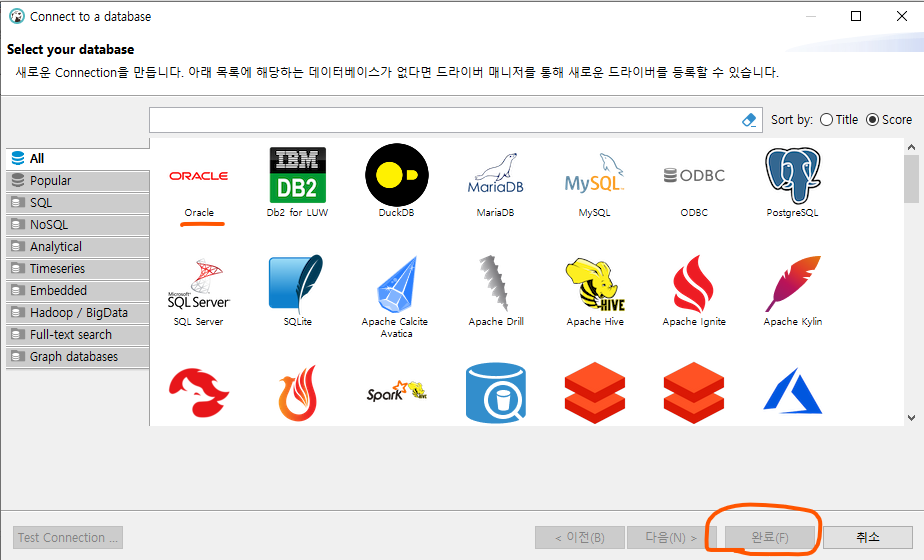Viewport: 924px width, 560px height.
Task: Click the Test Connection button
Action: [x=68, y=538]
